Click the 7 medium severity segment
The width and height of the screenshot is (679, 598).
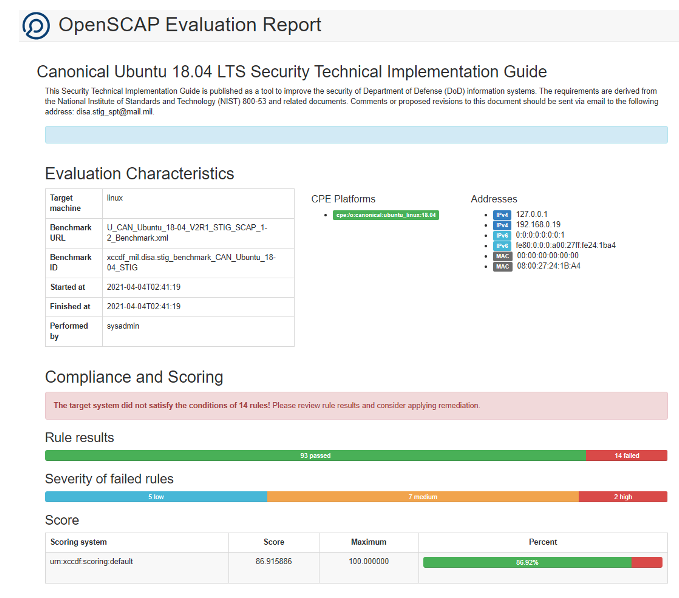click(423, 497)
